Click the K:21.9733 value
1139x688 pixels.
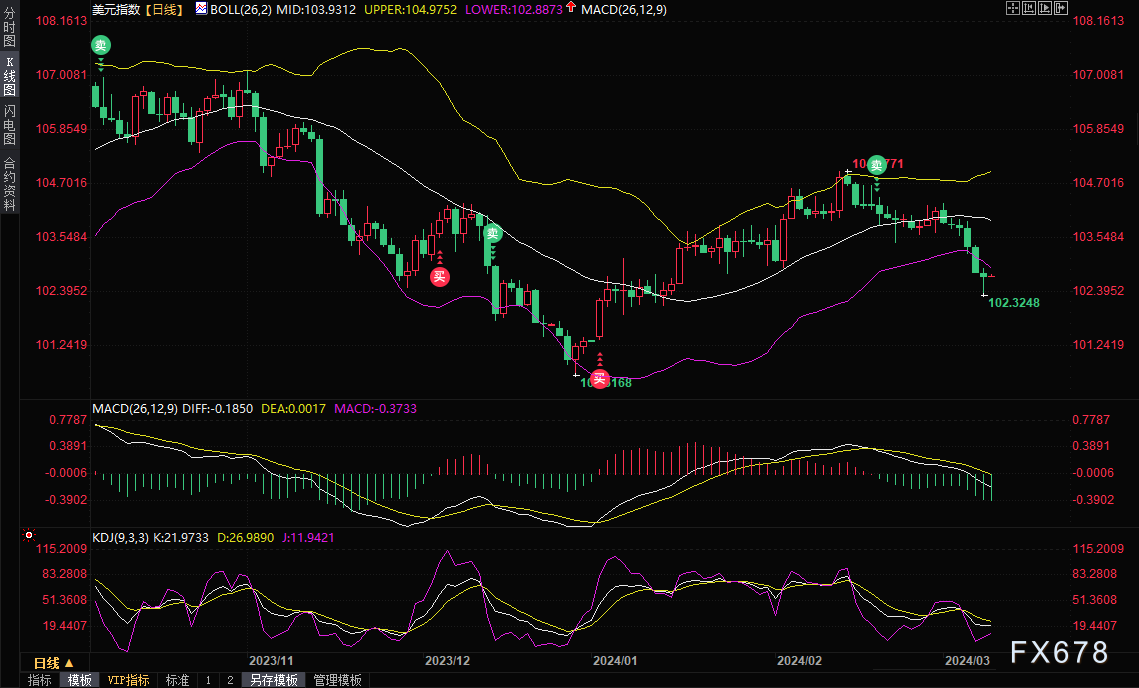(181, 538)
